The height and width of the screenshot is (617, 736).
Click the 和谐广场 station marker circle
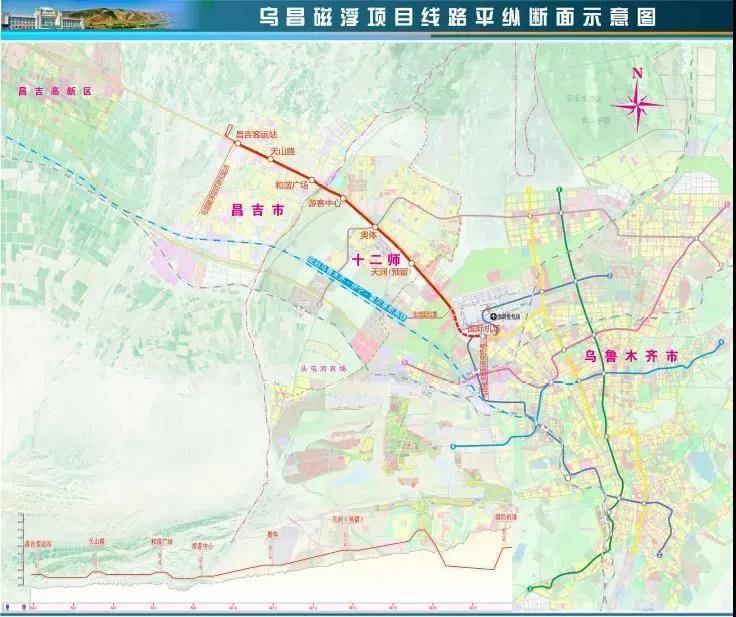pos(311,180)
